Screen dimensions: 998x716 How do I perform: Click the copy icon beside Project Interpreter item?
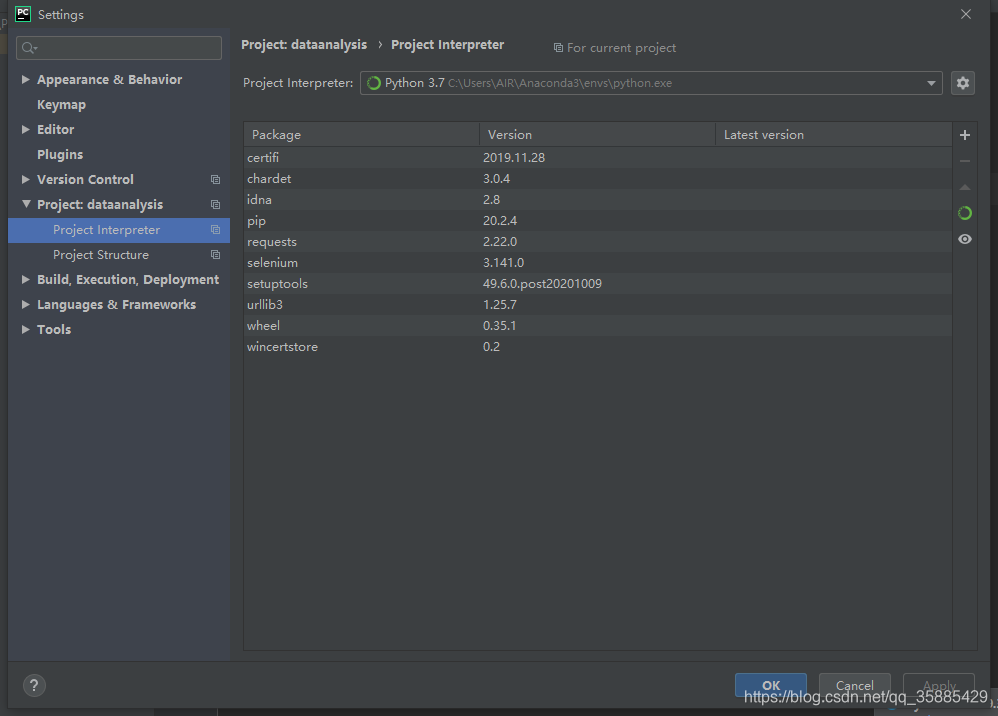(x=216, y=230)
